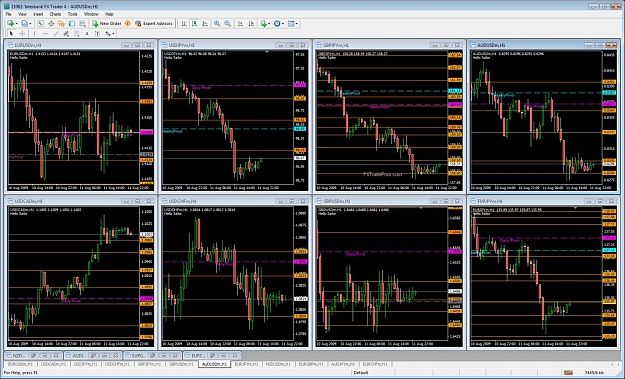Viewport: 625px width, 379px height.
Task: Toggle Expert Advisors on or off
Action: (153, 24)
